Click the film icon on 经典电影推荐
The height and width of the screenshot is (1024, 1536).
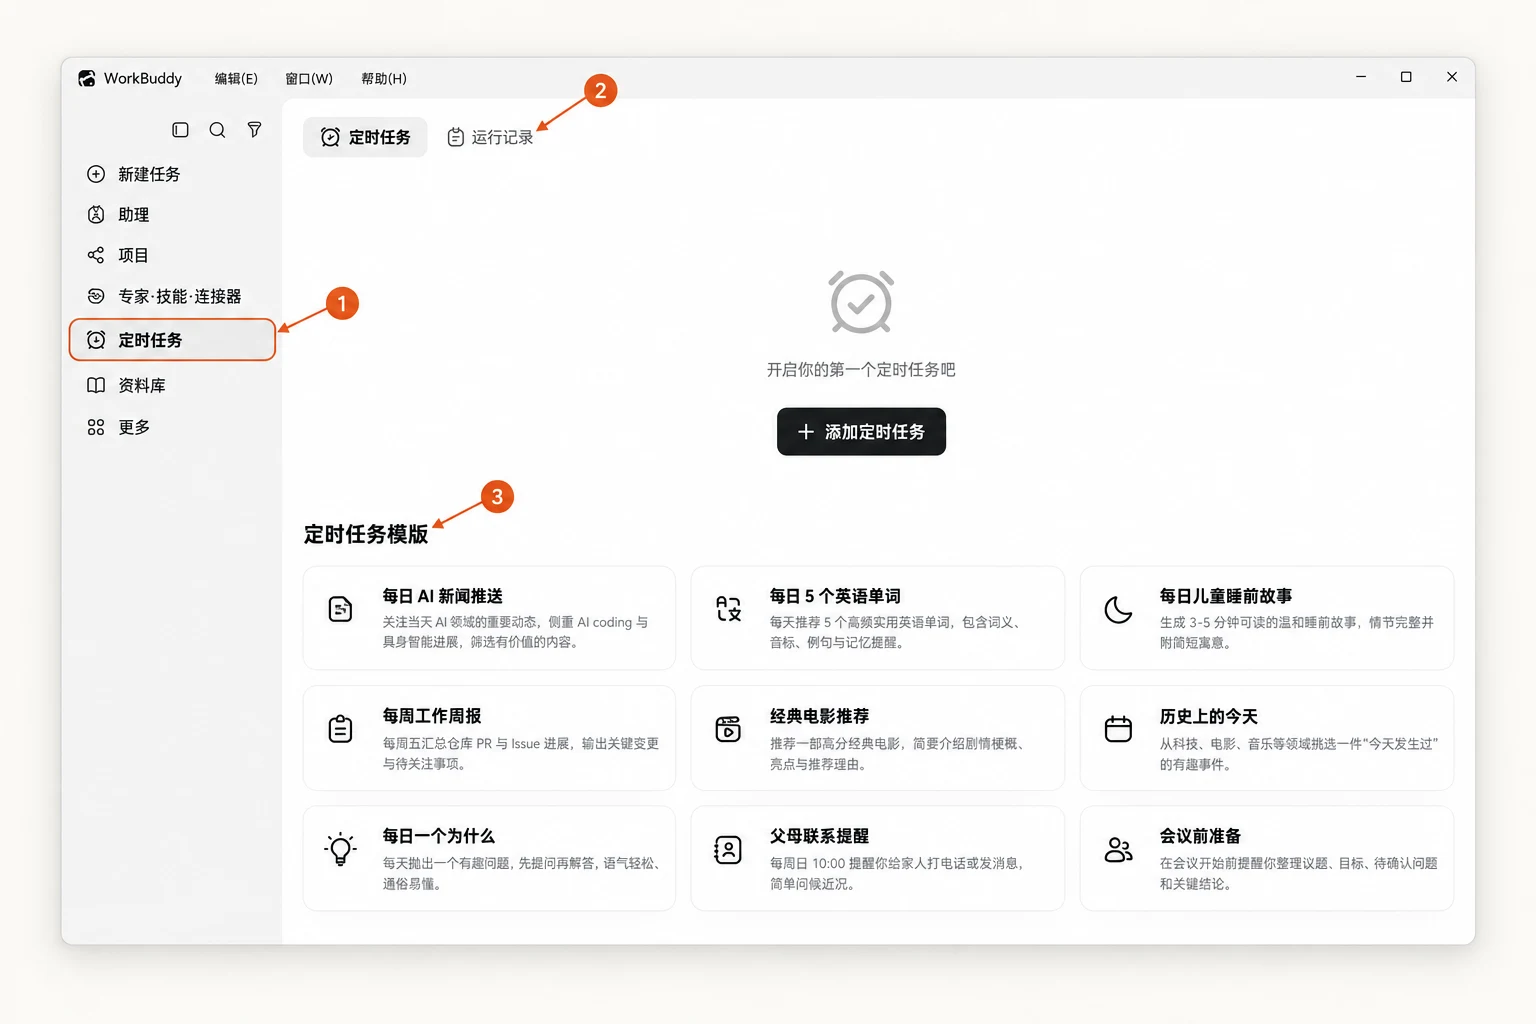729,729
